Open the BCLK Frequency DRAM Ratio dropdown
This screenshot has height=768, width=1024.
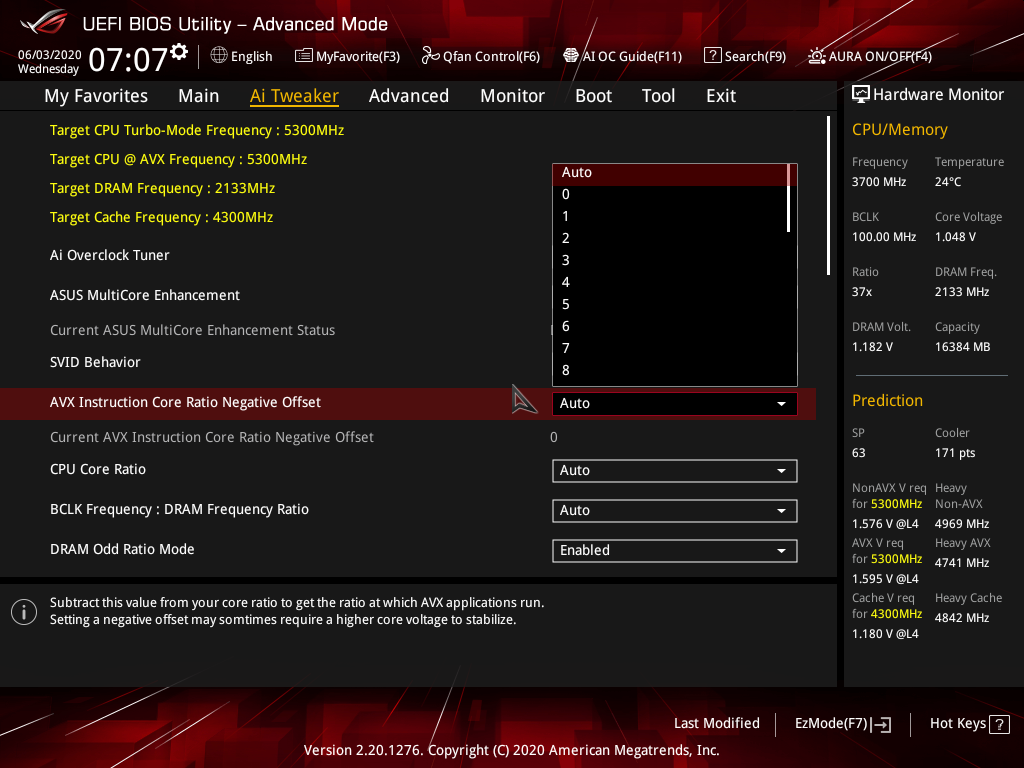click(674, 510)
